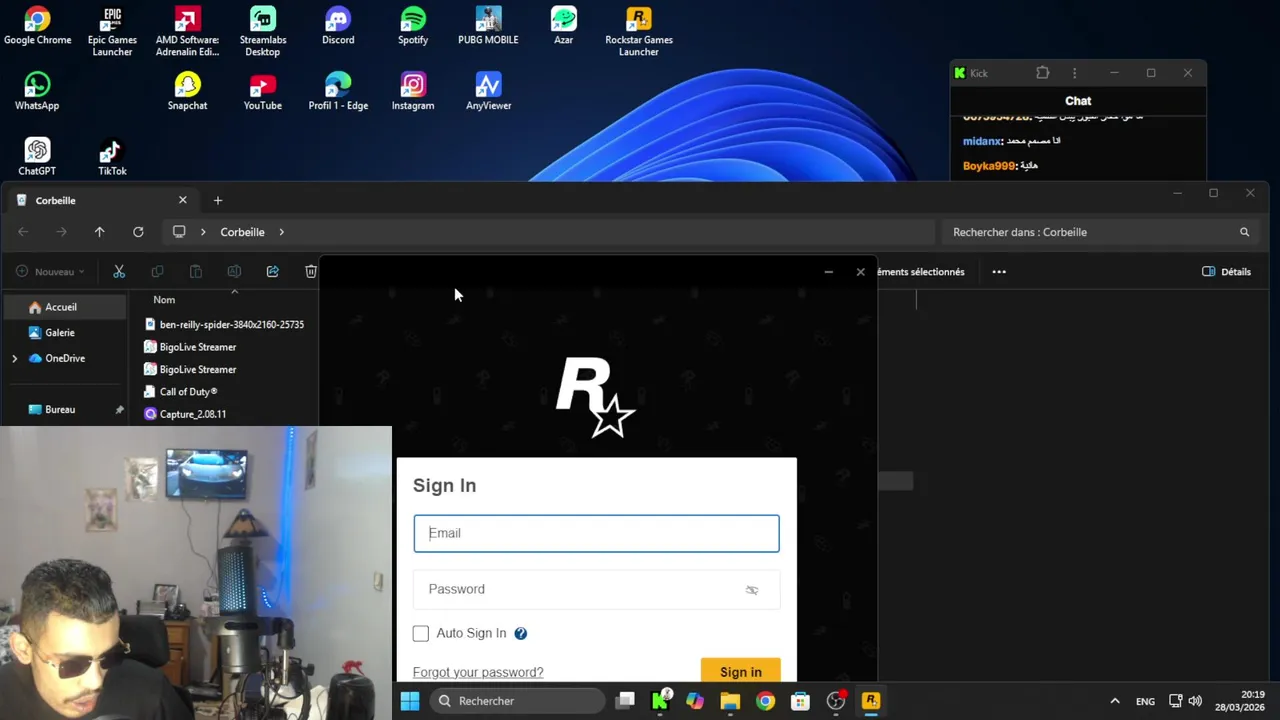The image size is (1280, 720).
Task: Open the Rockstar Games Launcher desktop shortcut
Action: click(x=638, y=32)
